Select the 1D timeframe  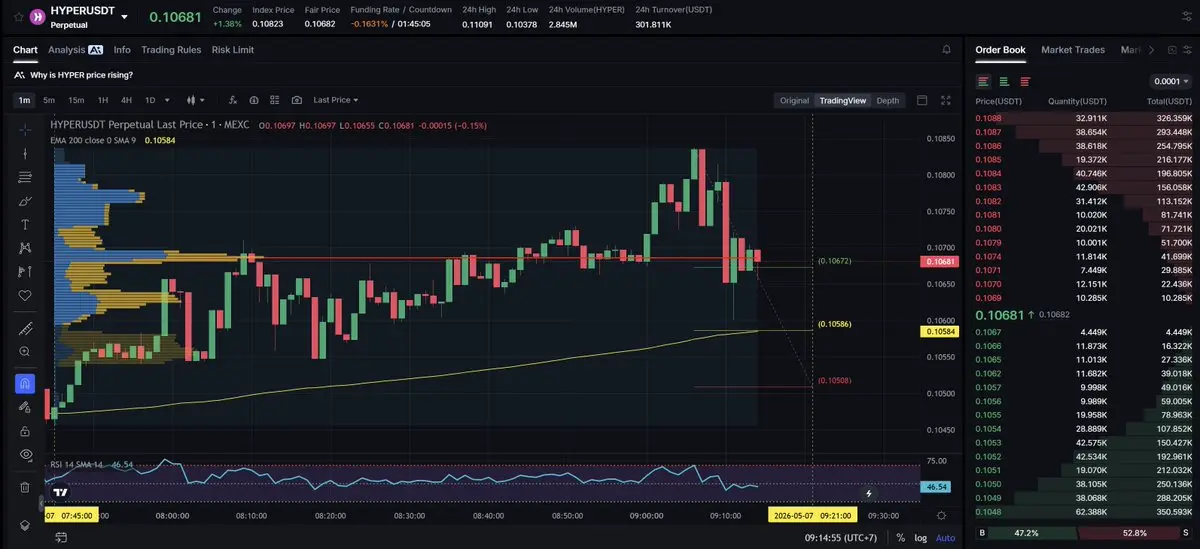150,100
